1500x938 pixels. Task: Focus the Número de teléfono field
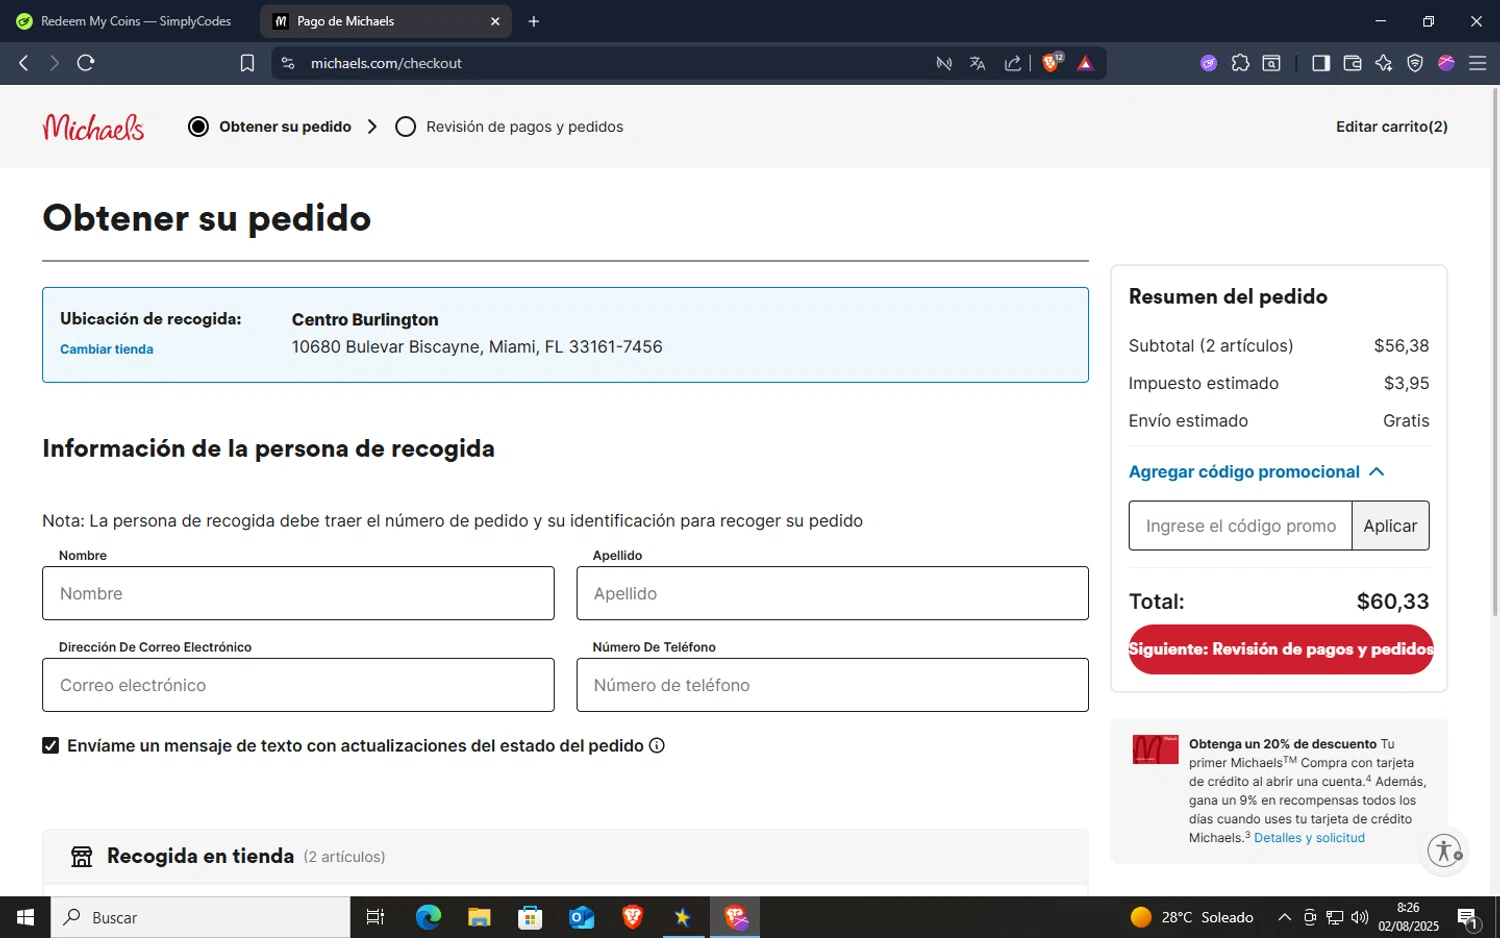coord(832,685)
